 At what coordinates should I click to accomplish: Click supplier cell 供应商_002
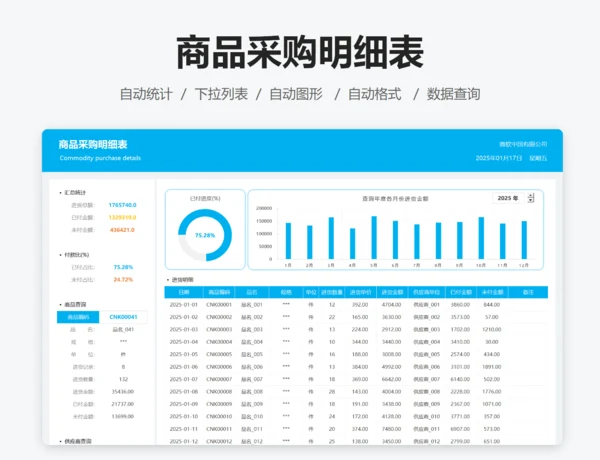point(426,317)
